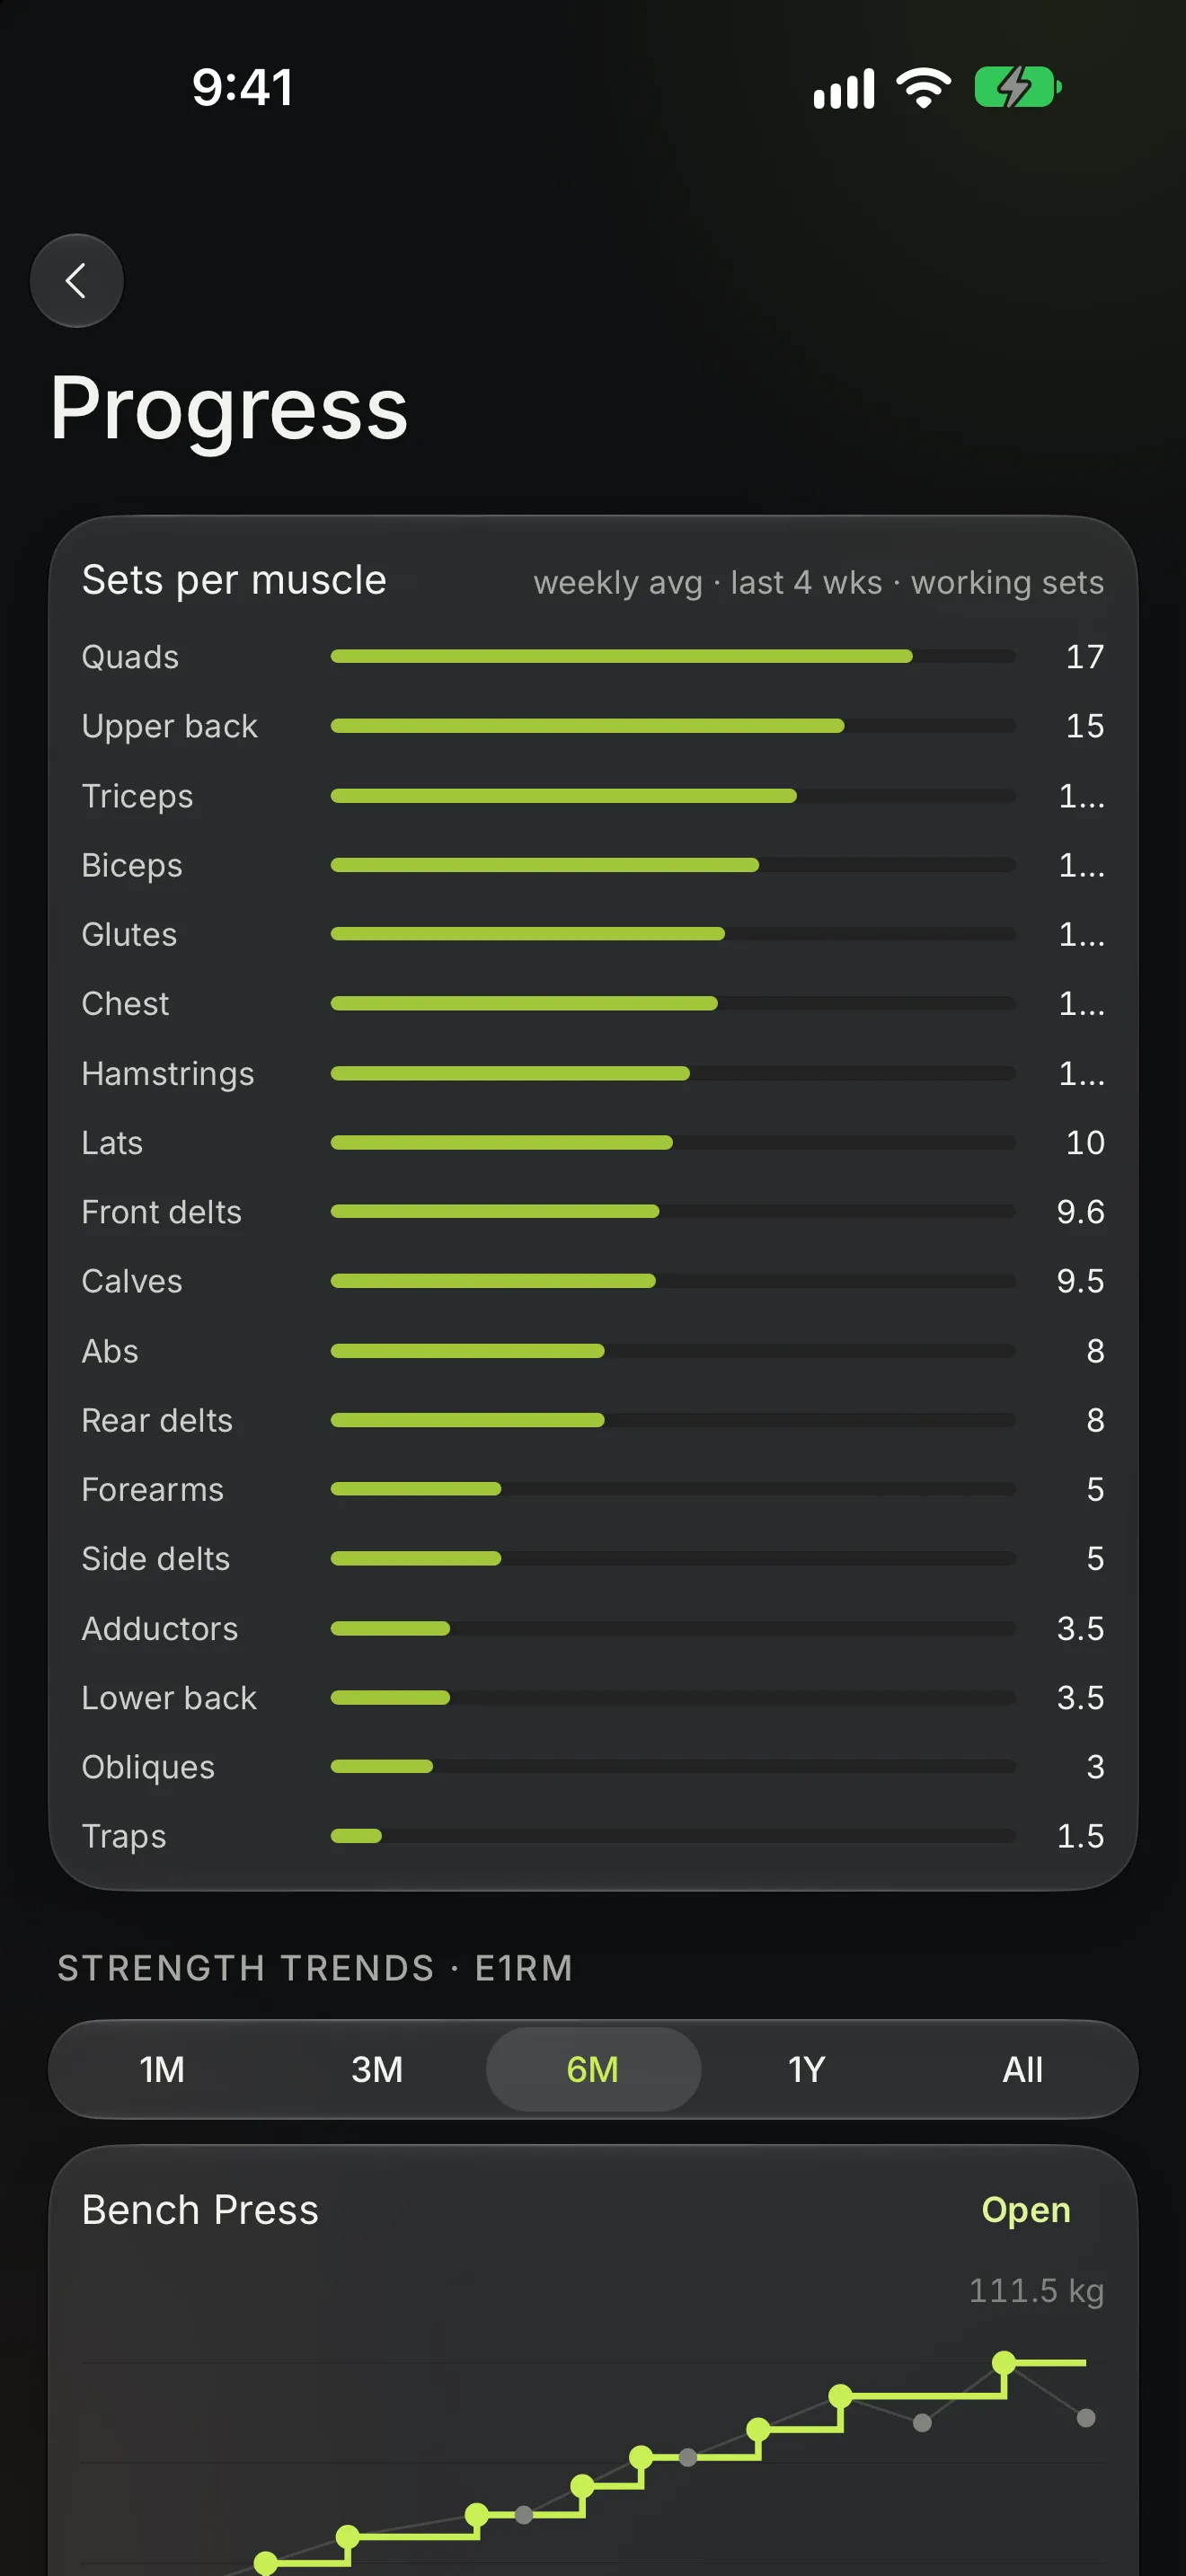Screen dimensions: 1186x2576
Task: Tap the Traps progress bar
Action: (x=673, y=1836)
